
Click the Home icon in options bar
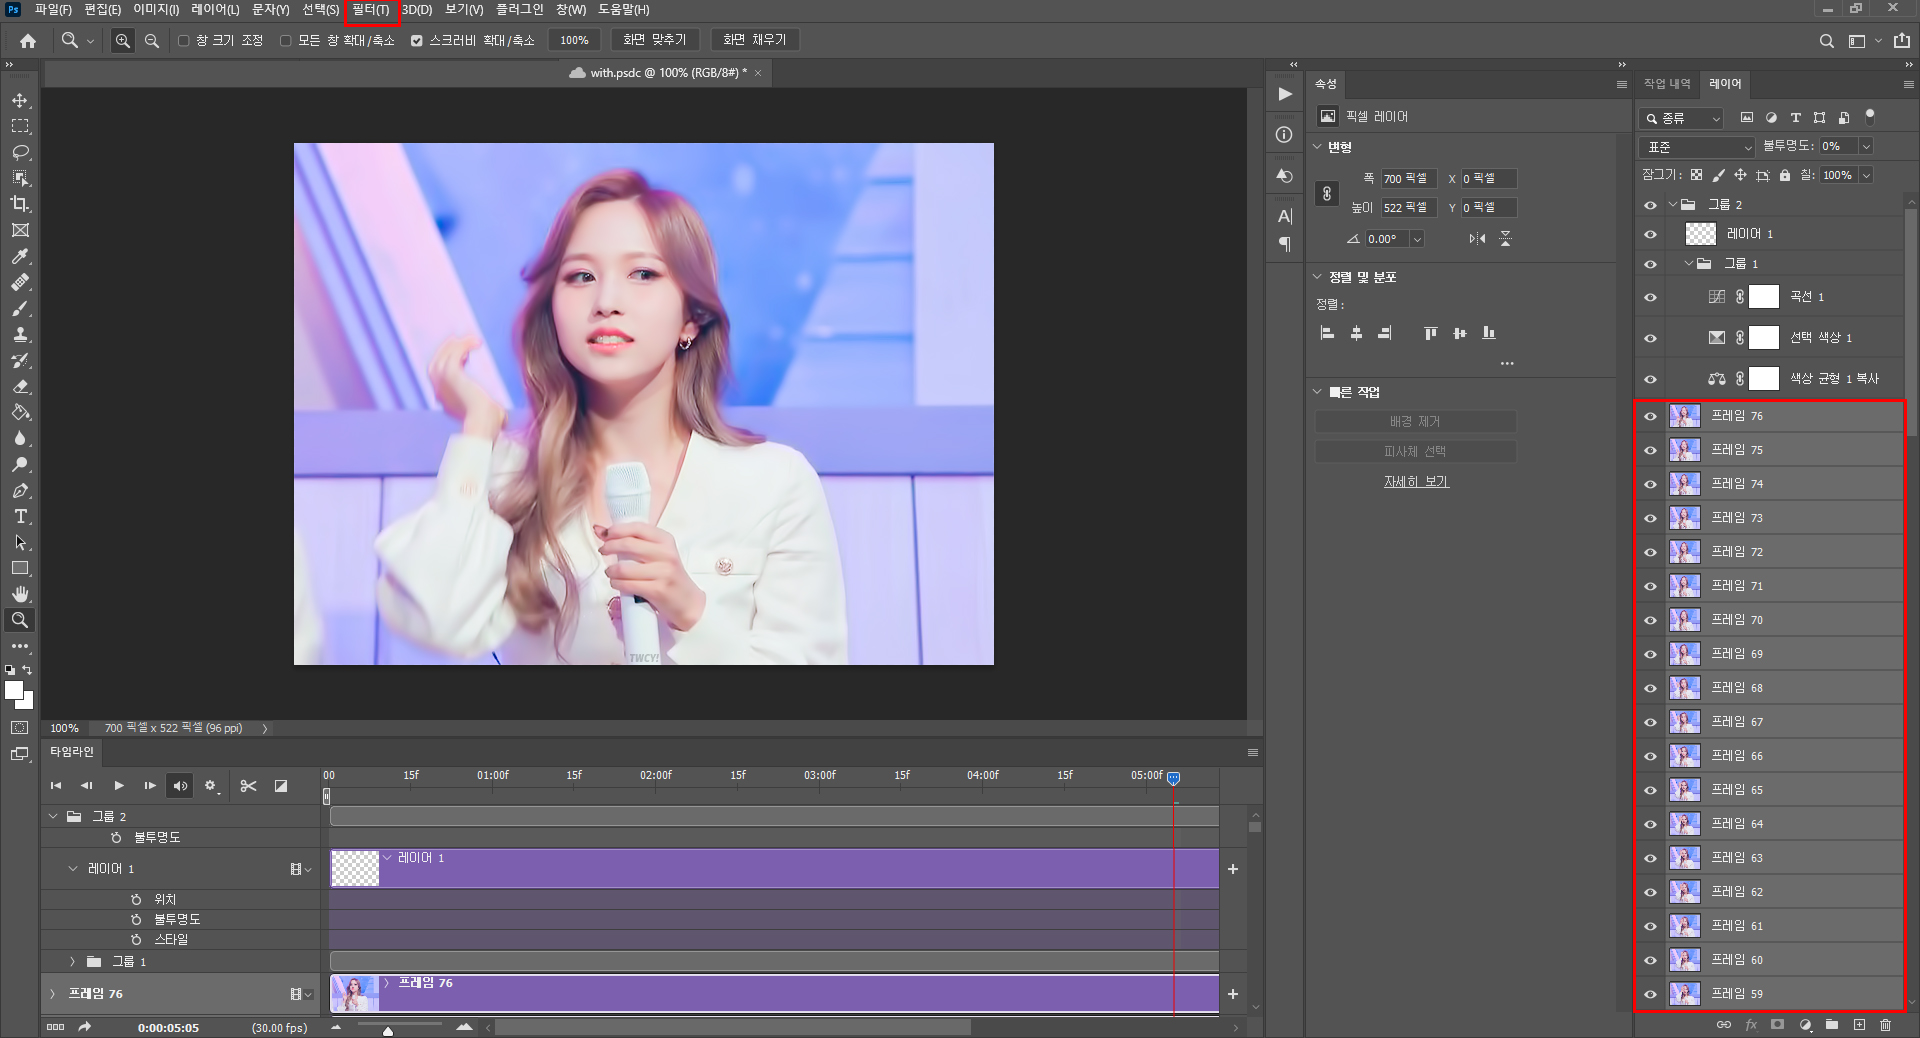point(28,41)
